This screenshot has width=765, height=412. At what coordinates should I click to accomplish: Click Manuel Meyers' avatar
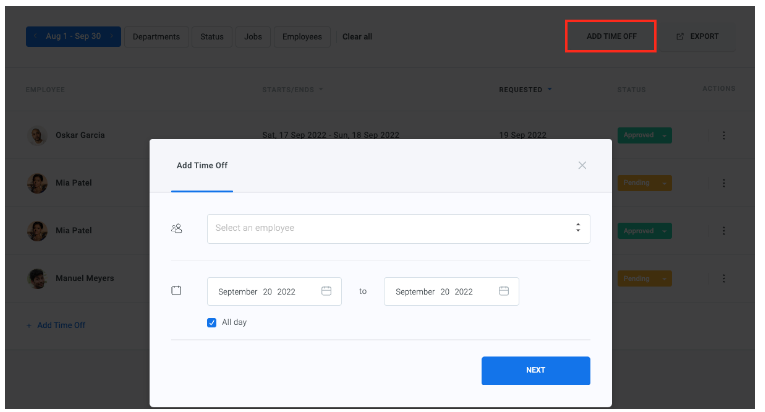[x=37, y=279]
